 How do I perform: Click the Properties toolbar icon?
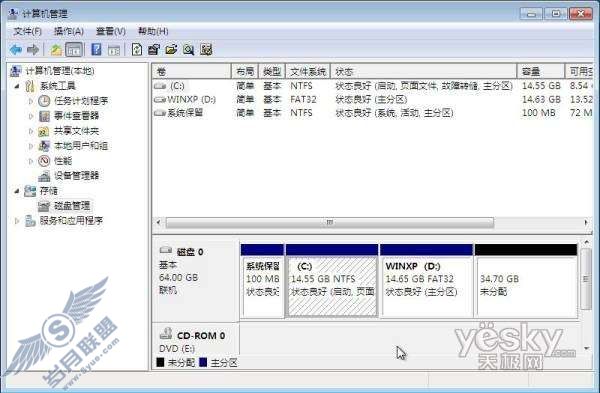tap(154, 49)
